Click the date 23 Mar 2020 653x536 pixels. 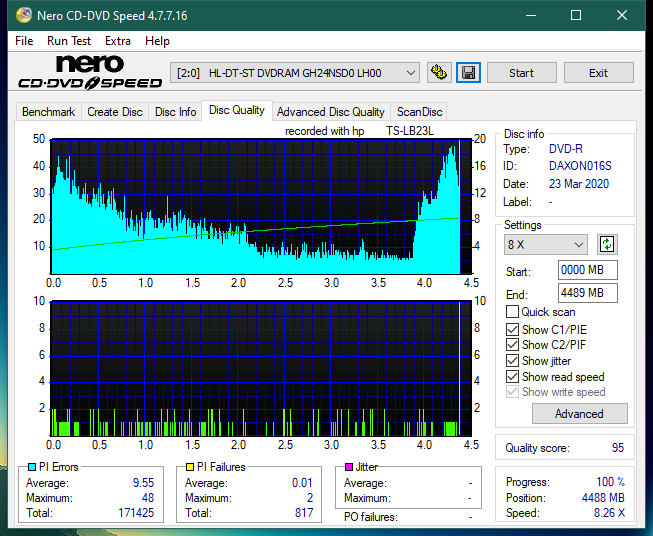tap(579, 184)
